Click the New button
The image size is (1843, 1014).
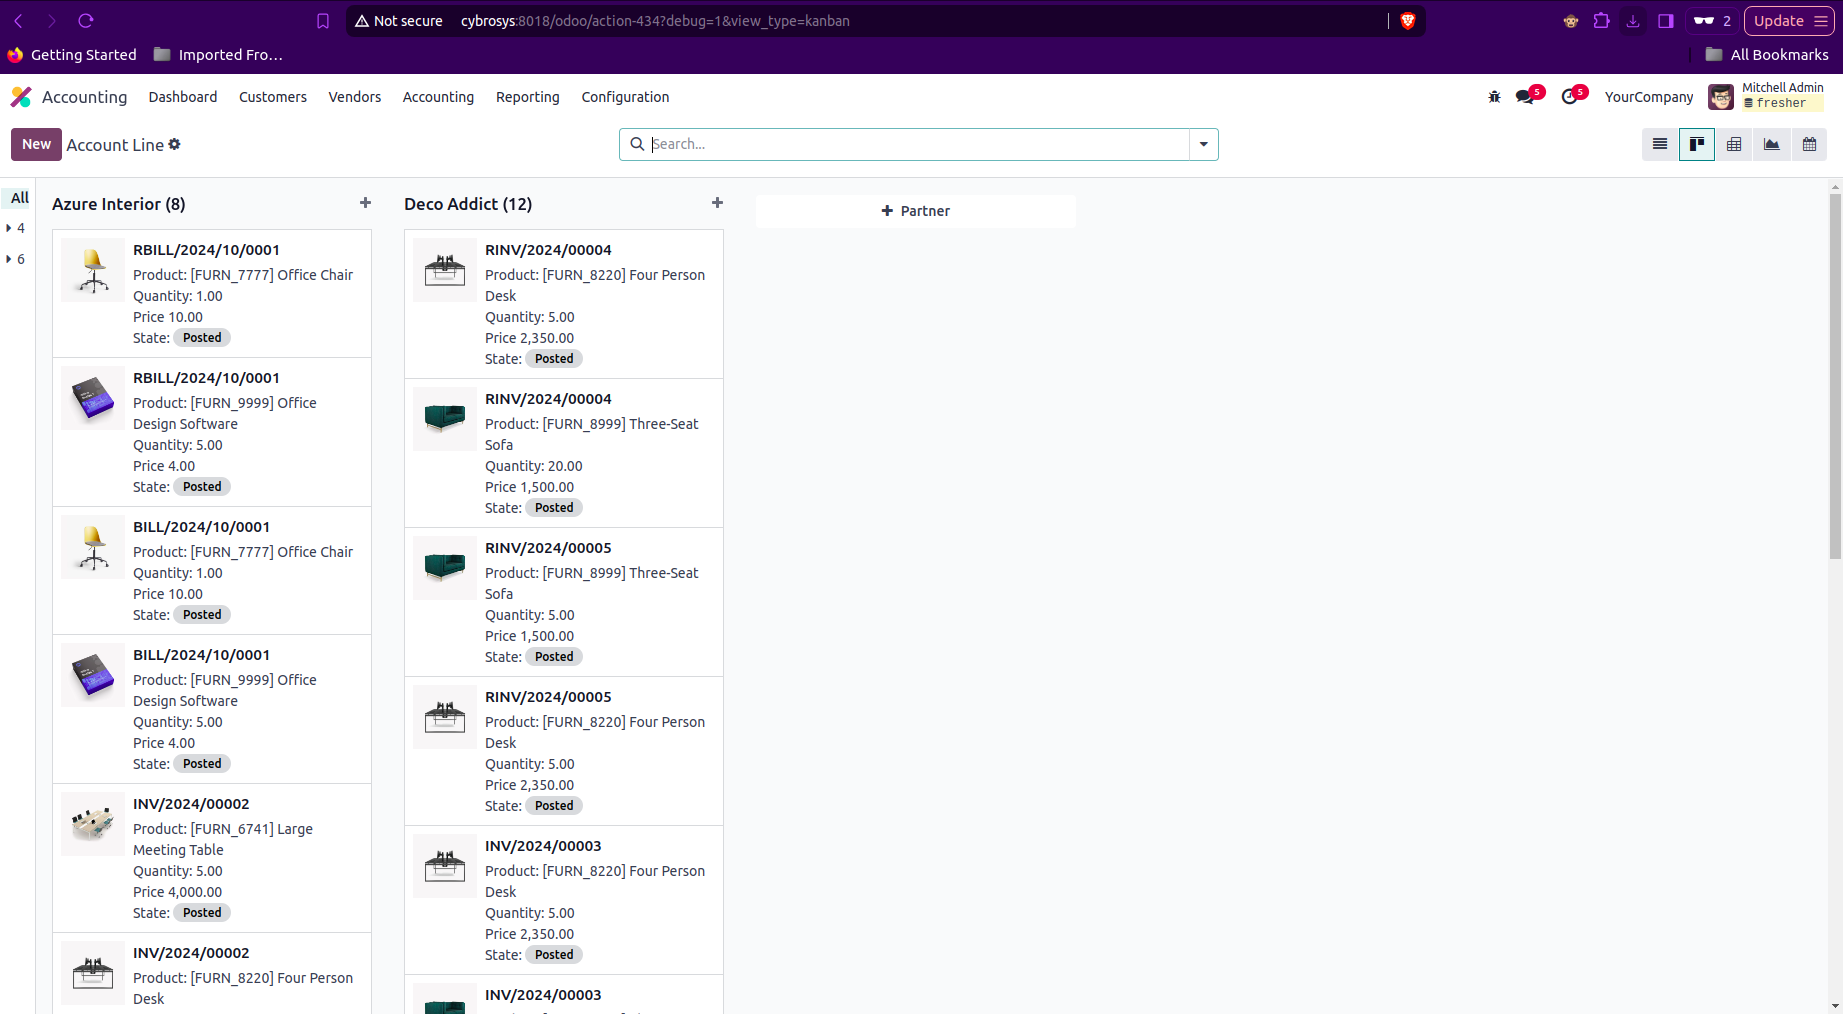click(36, 144)
